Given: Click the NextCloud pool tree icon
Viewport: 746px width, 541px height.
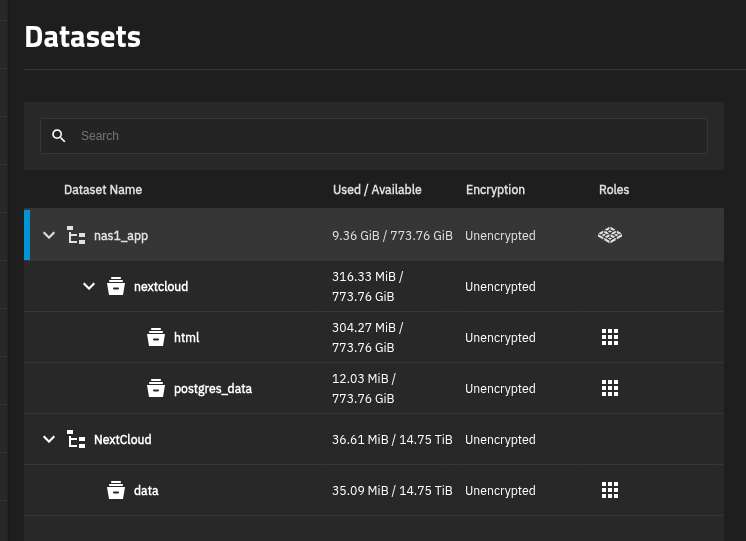Looking at the screenshot, I should (76, 439).
